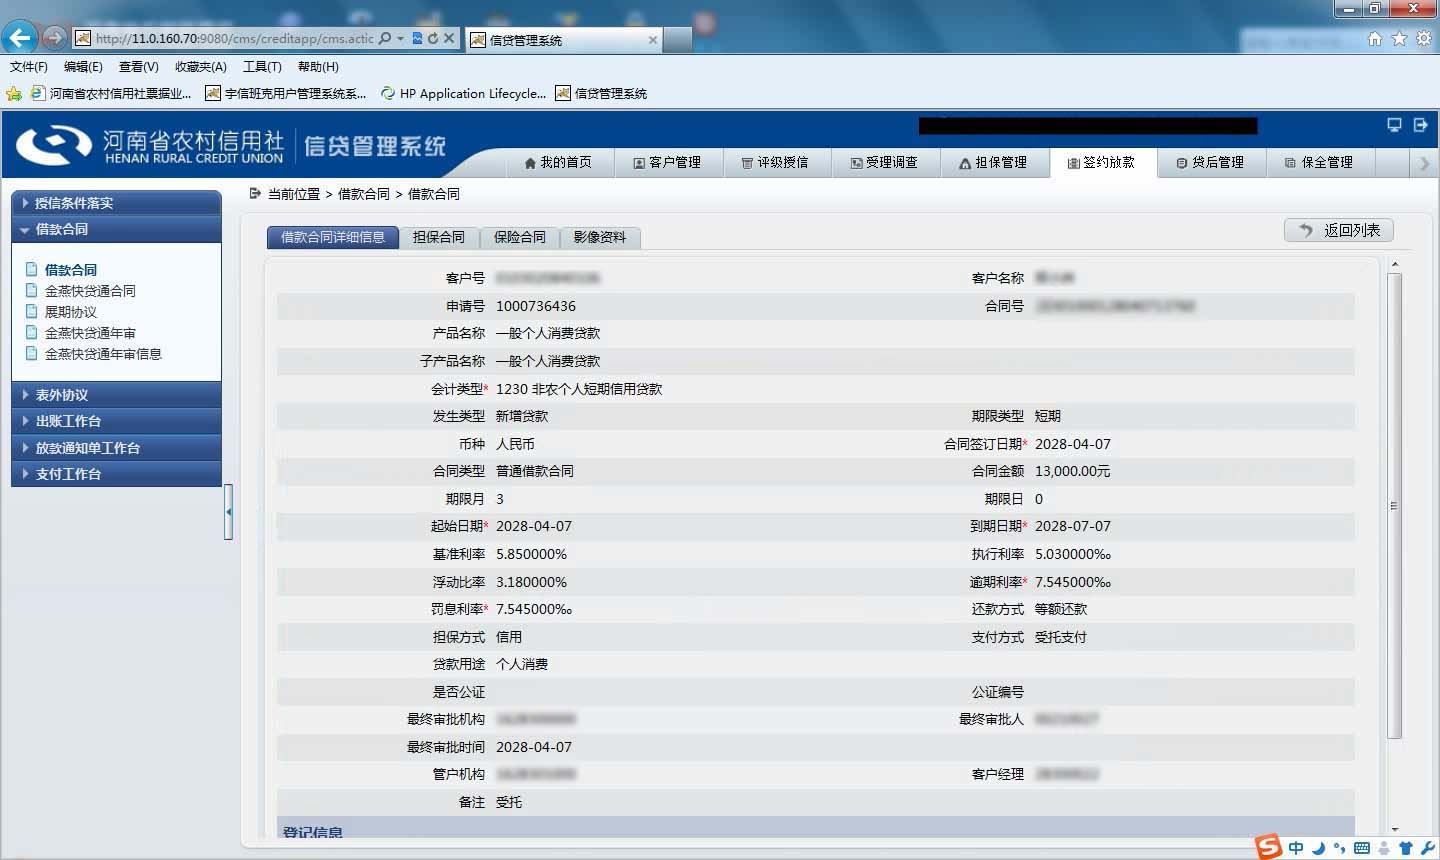This screenshot has height=860, width=1440.
Task: Open the 受理调查 navigation tab
Action: click(x=886, y=162)
